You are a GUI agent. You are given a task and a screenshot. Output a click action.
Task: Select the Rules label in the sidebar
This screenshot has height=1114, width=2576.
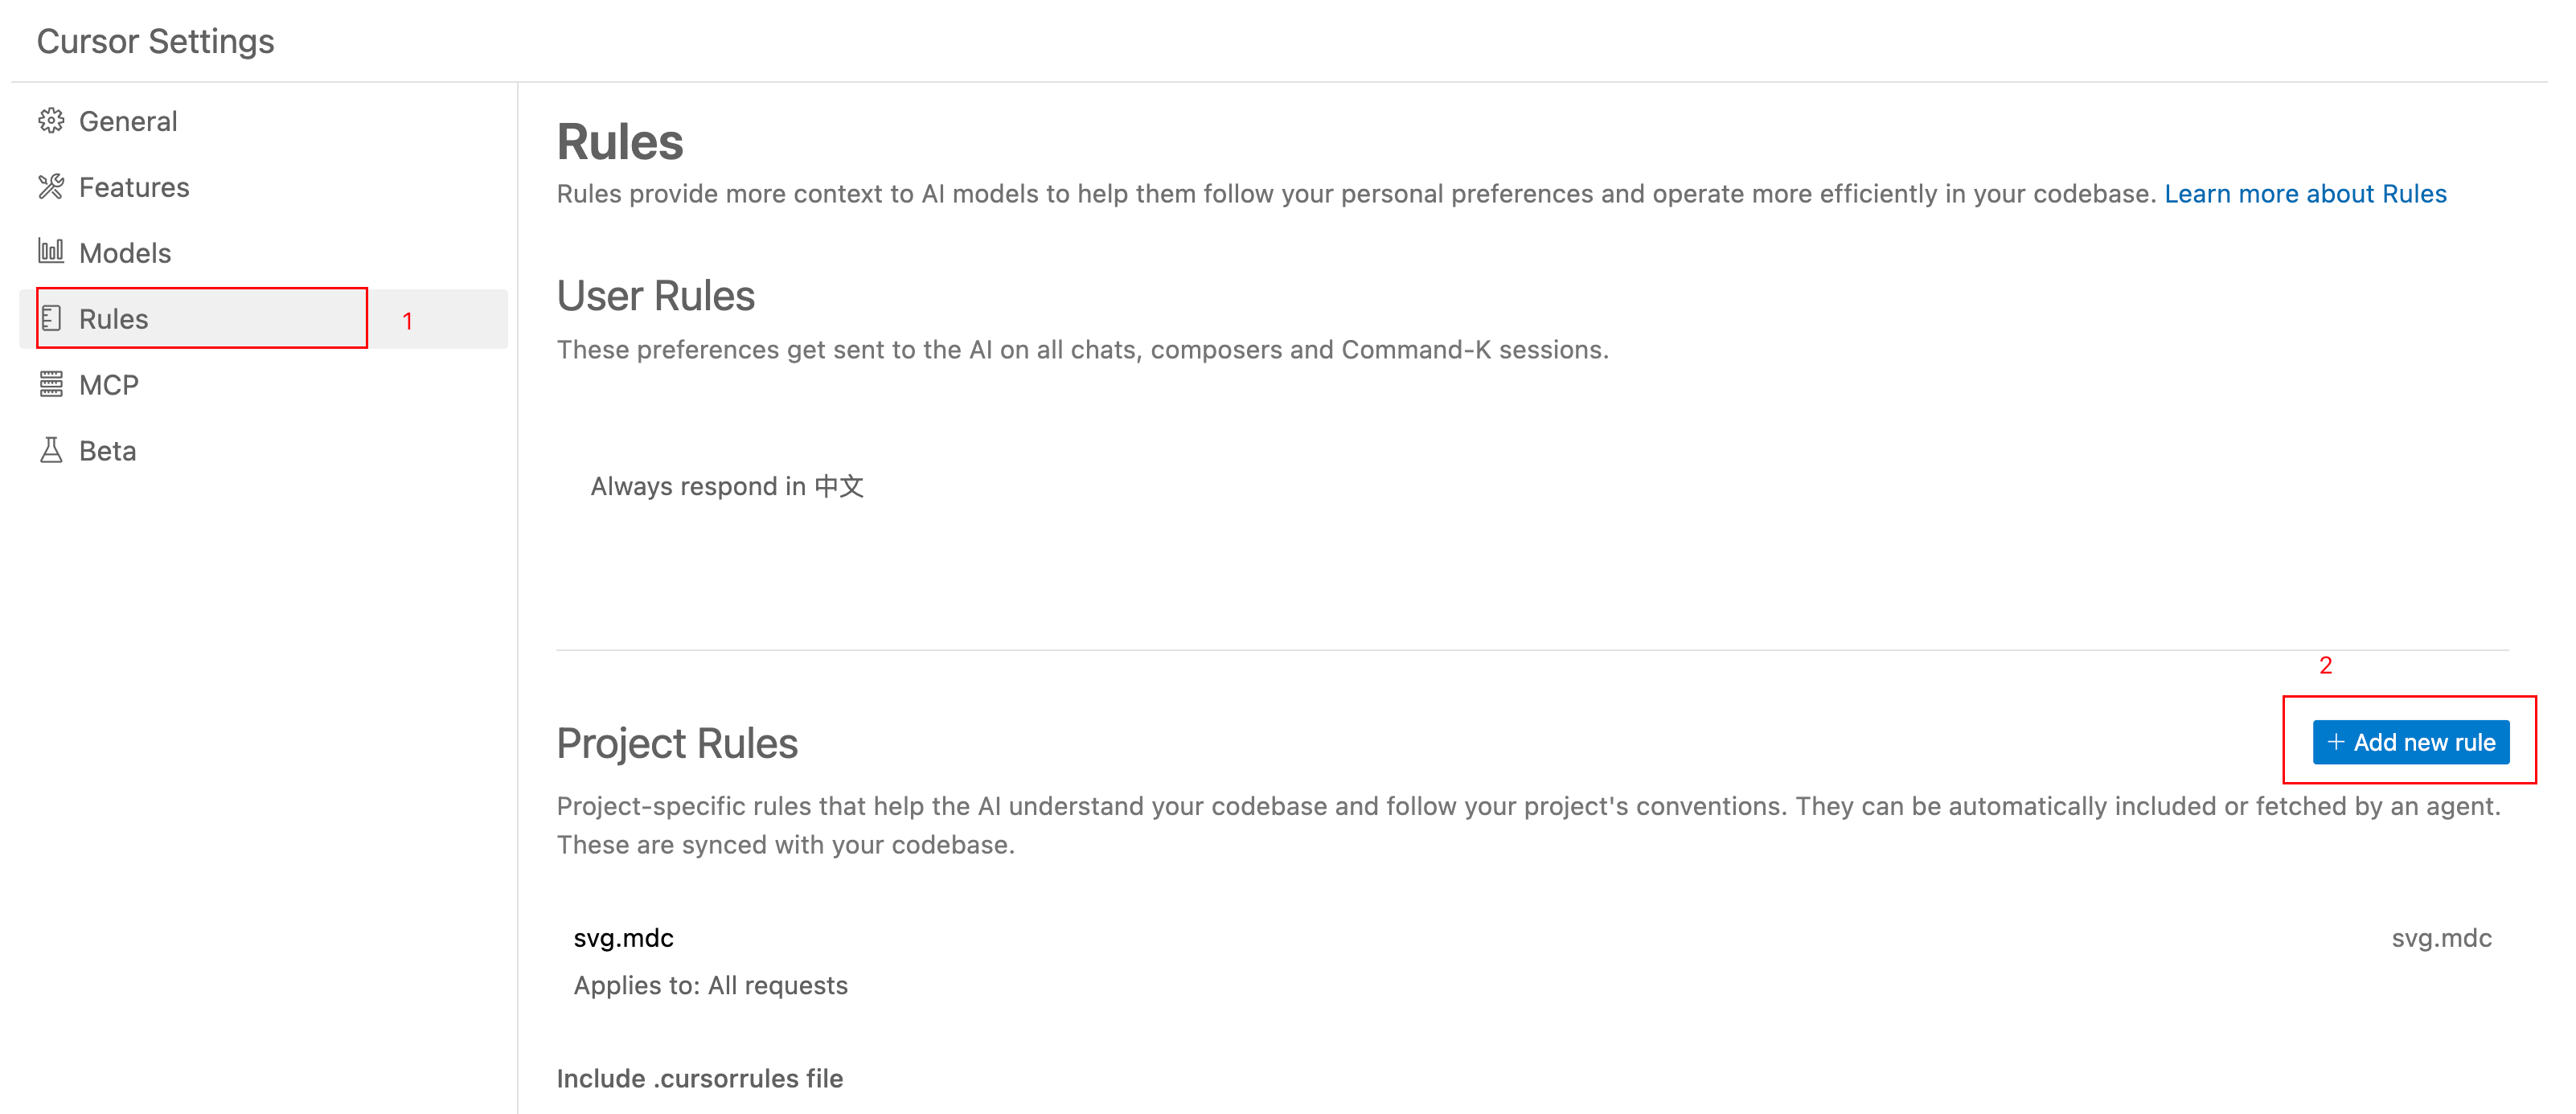pos(114,319)
